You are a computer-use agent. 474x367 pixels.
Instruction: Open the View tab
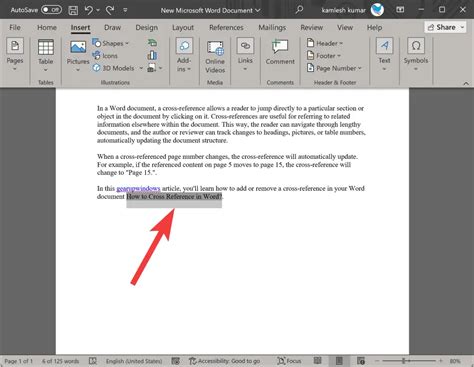pos(345,27)
